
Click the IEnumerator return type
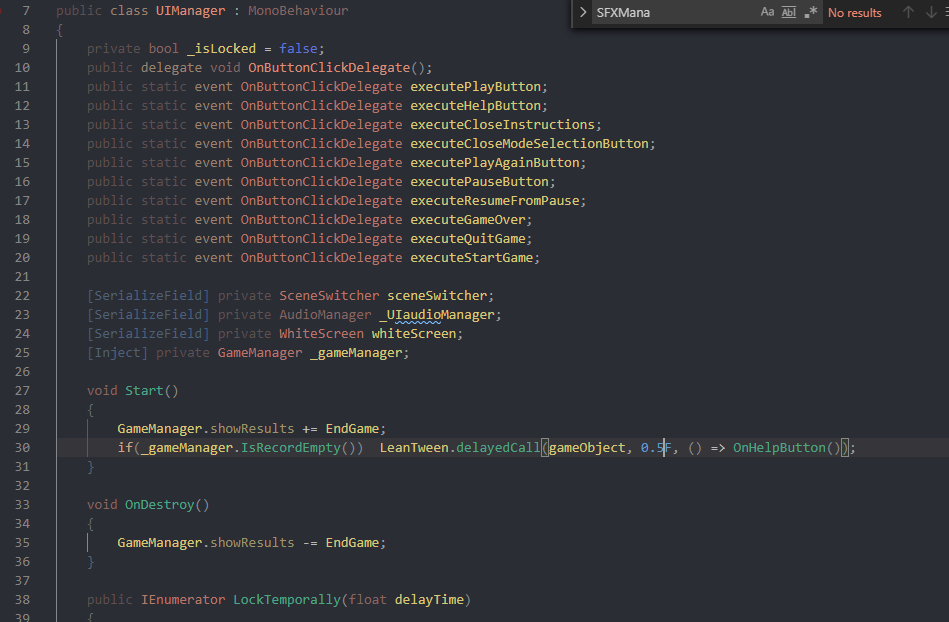183,600
